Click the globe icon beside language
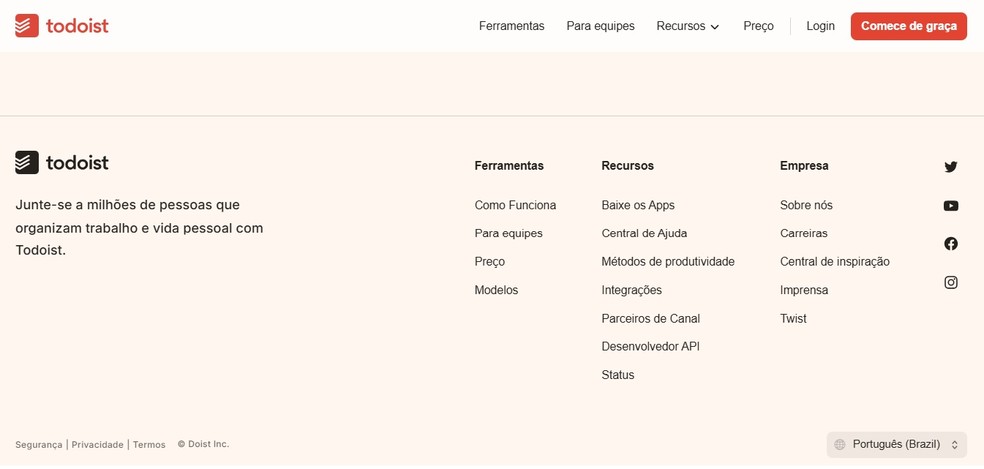This screenshot has width=984, height=469. coord(840,445)
